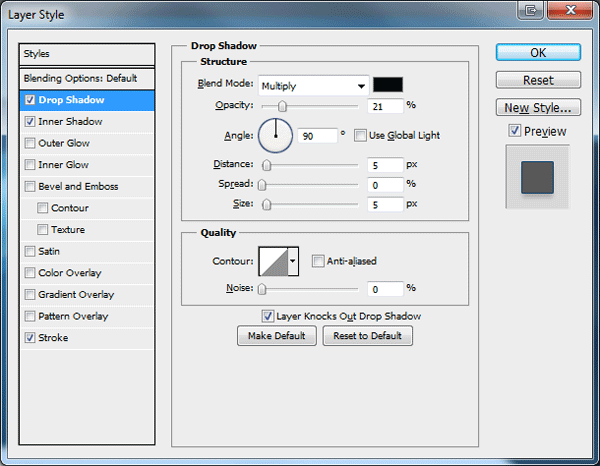
Task: Open Gradient Overlay settings panel
Action: (76, 295)
